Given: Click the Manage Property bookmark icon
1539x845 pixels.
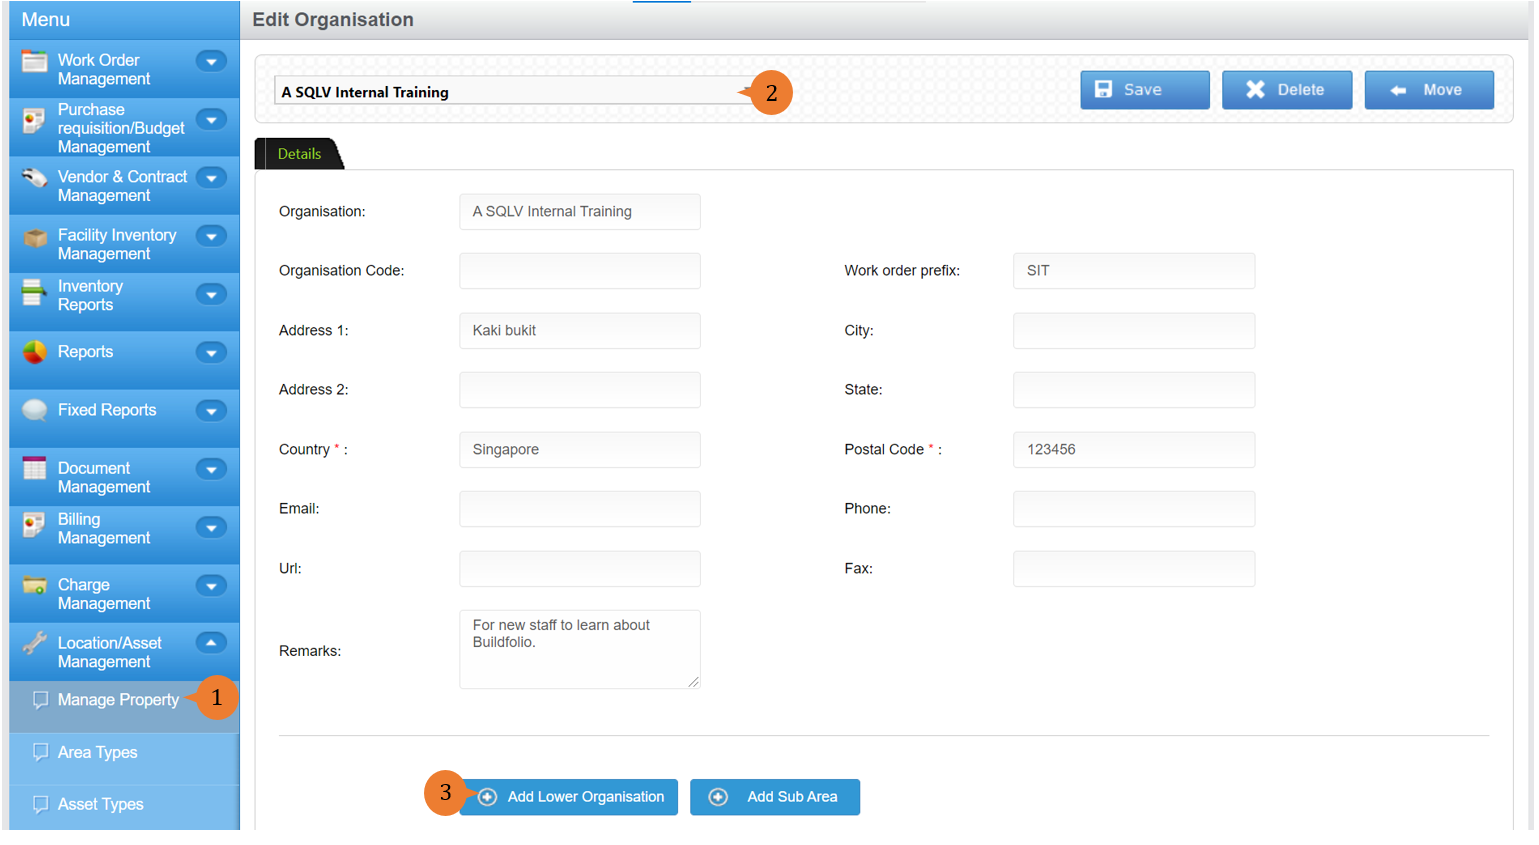Looking at the screenshot, I should pos(40,700).
